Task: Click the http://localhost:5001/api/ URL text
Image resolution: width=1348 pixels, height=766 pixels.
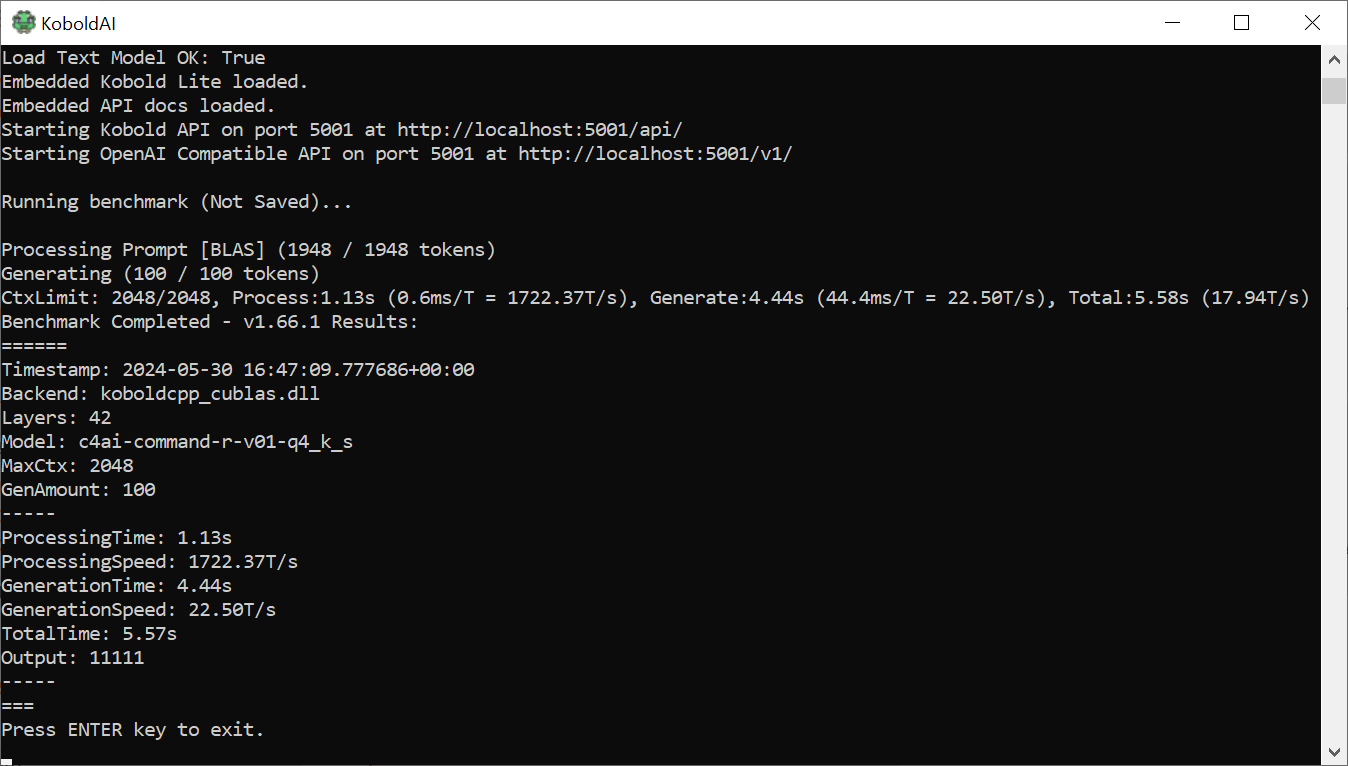Action: (x=540, y=130)
